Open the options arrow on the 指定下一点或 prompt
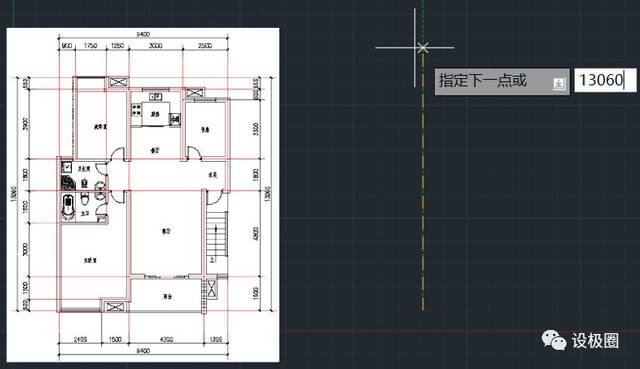The height and width of the screenshot is (369, 640). (559, 84)
